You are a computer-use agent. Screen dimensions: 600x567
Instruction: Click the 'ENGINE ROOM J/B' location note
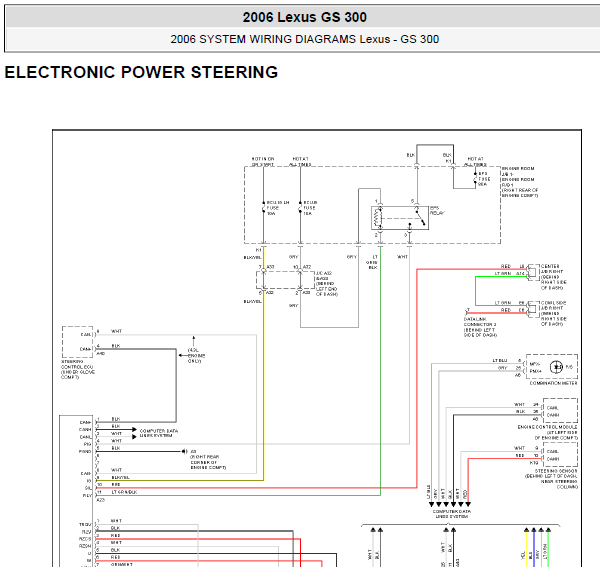[x=520, y=182]
